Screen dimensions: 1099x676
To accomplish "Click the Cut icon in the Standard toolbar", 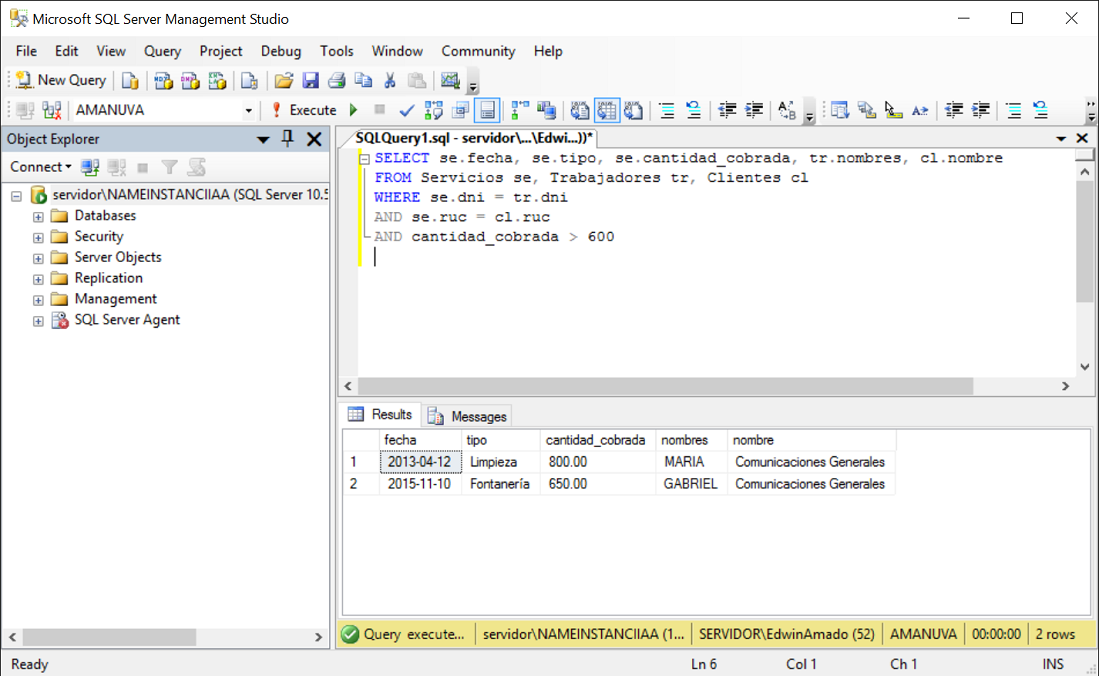I will 388,80.
